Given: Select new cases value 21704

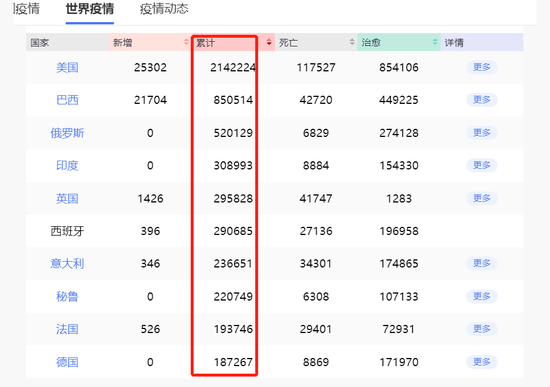Looking at the screenshot, I should [150, 100].
